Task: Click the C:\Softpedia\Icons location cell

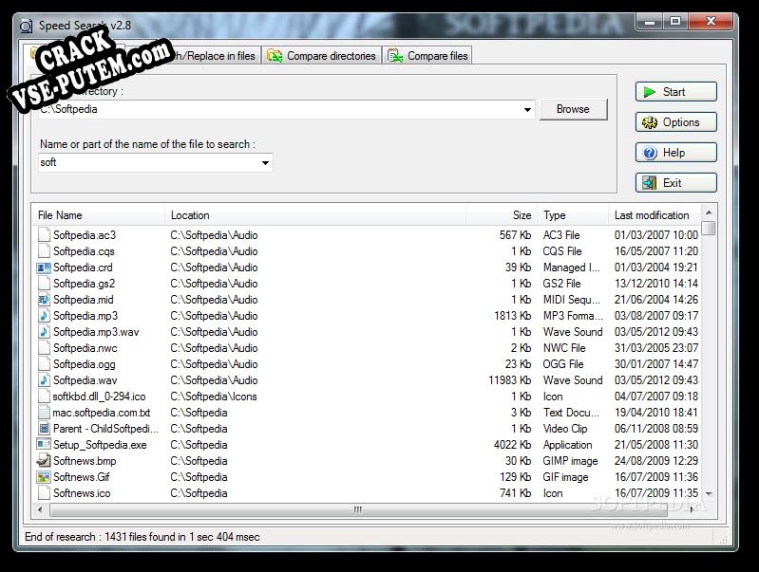Action: [213, 396]
